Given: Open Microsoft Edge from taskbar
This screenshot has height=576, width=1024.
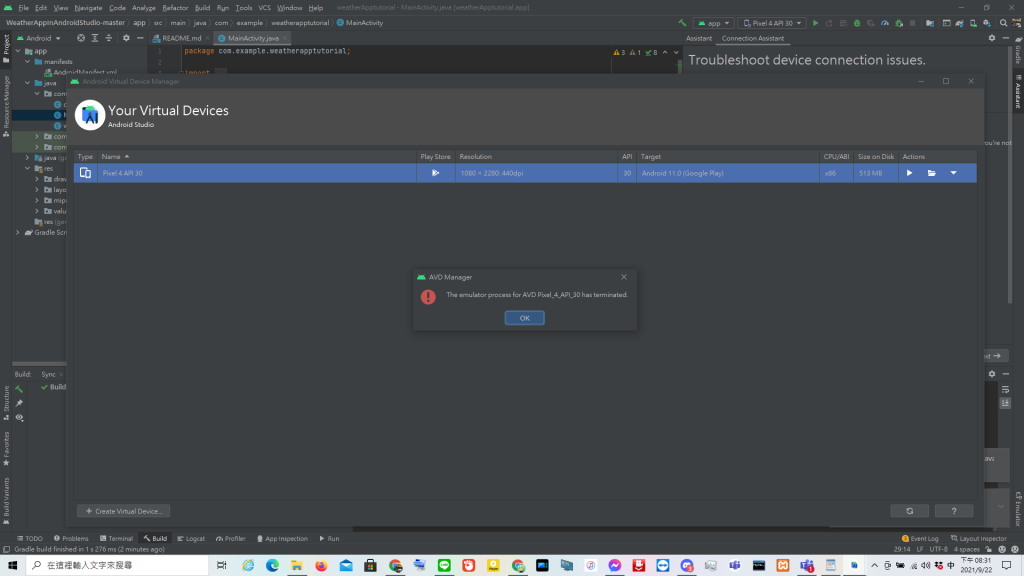Looking at the screenshot, I should tap(272, 566).
